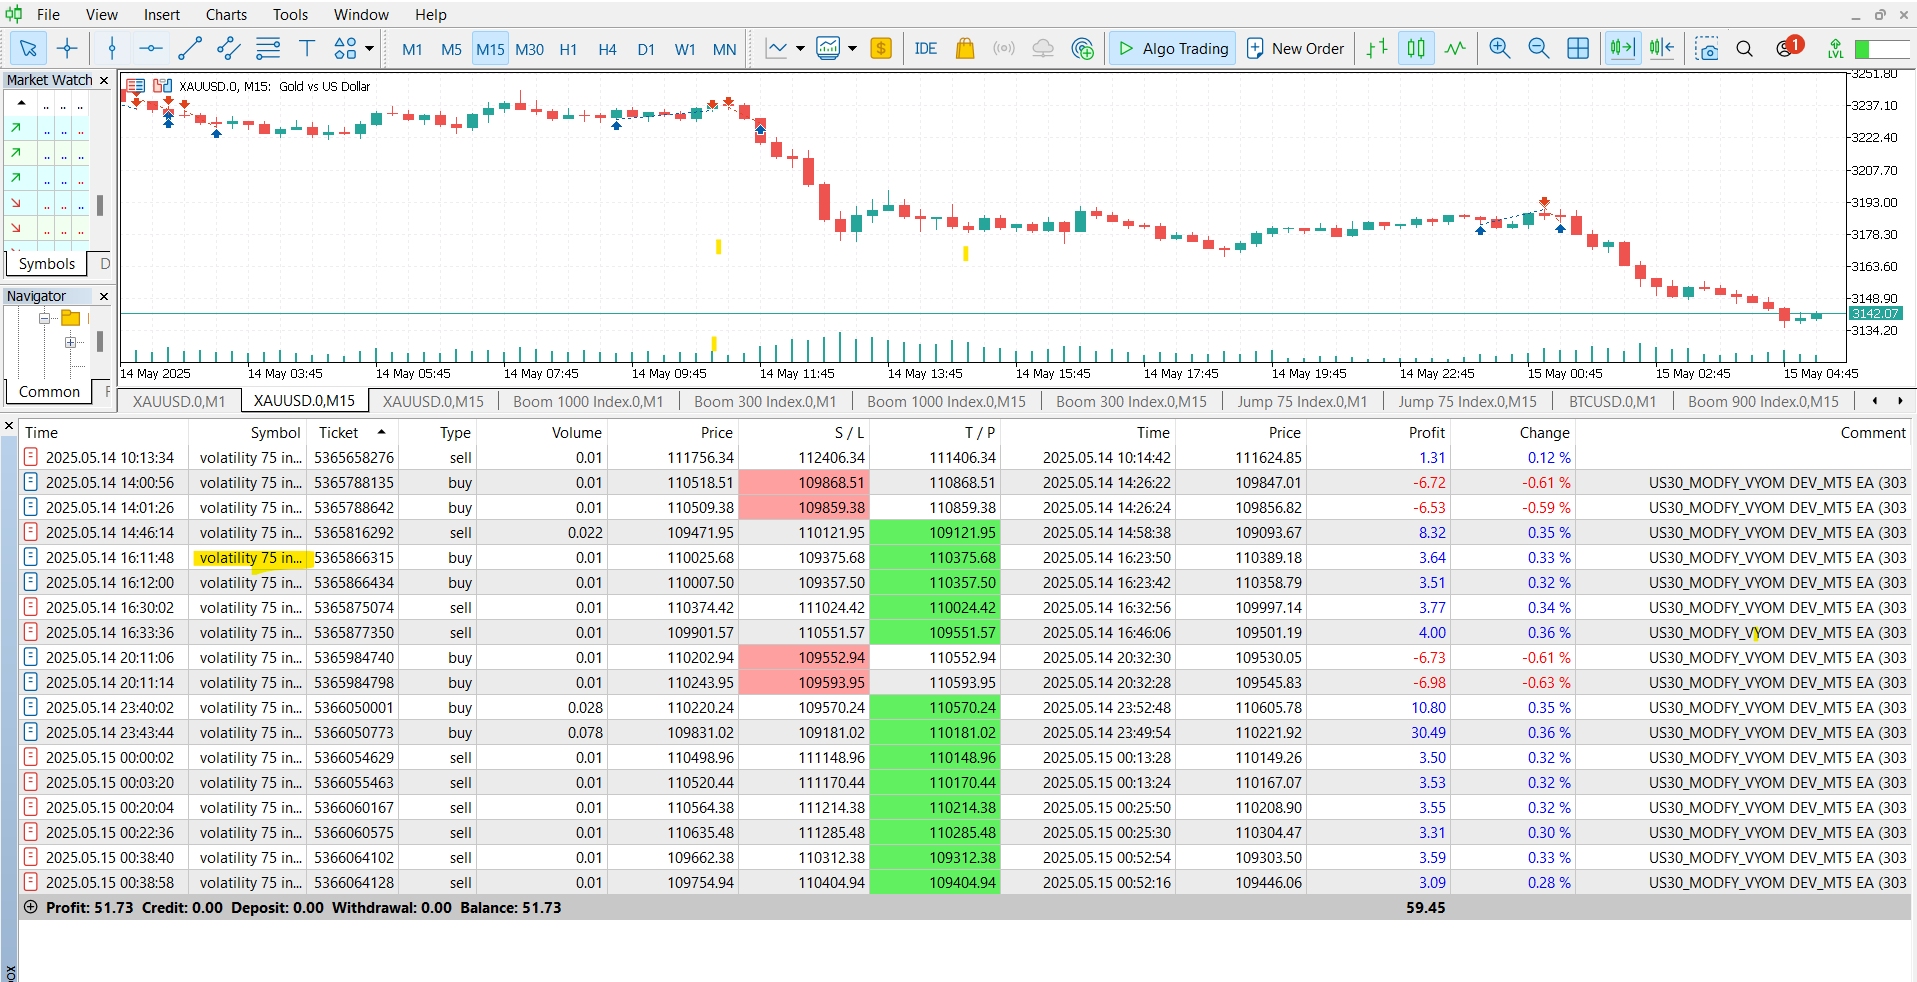Click the Market Watch vertical scrollbar thumb

coord(100,205)
